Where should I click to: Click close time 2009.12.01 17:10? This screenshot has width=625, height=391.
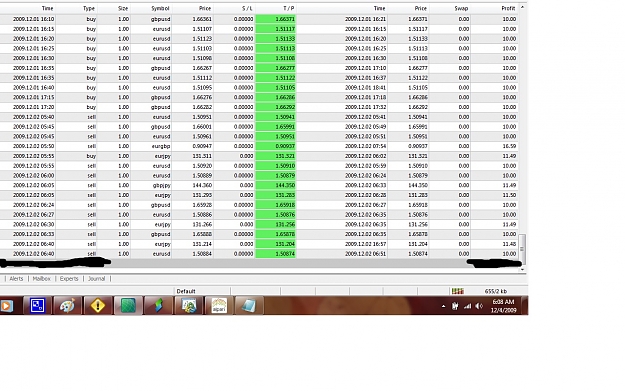[x=365, y=68]
